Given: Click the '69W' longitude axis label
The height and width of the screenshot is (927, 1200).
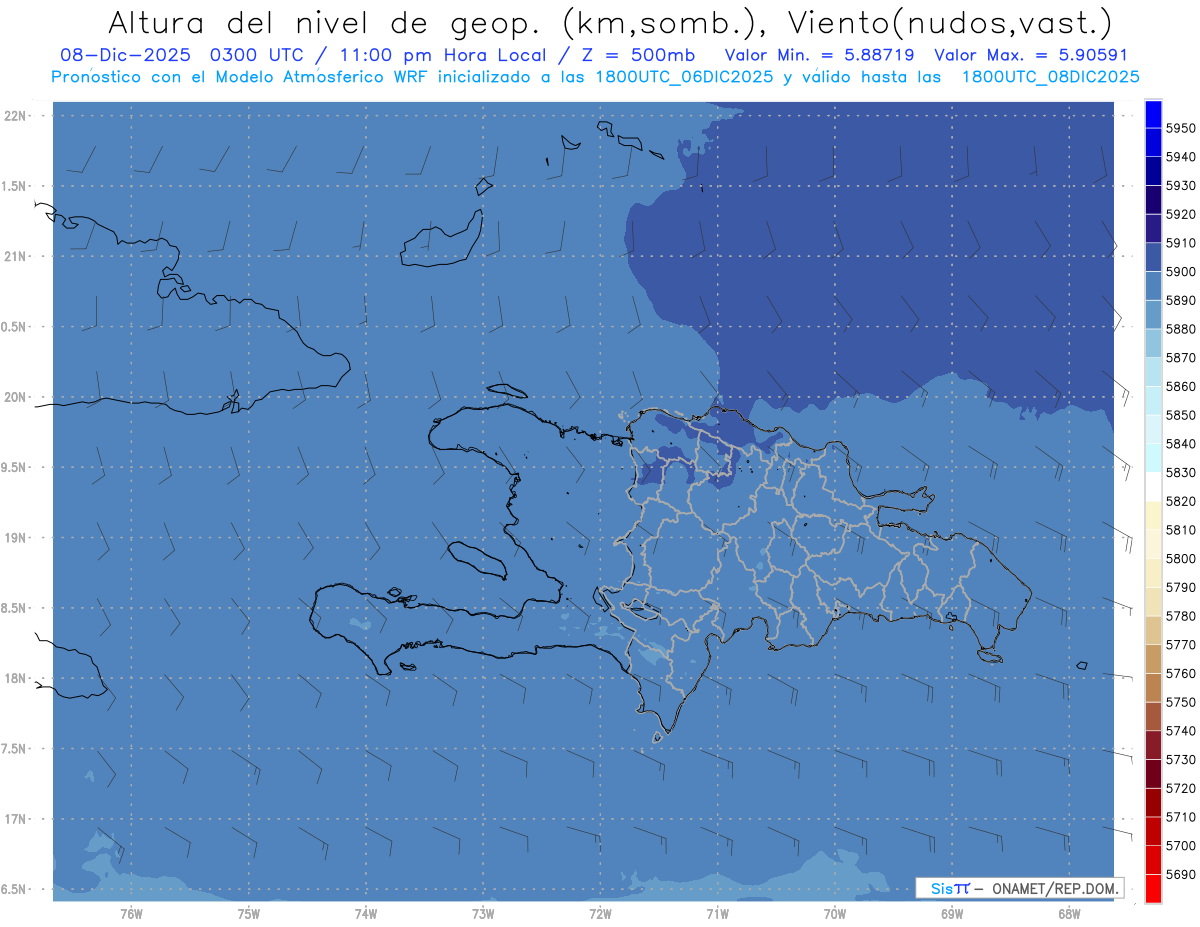Looking at the screenshot, I should pos(952,914).
